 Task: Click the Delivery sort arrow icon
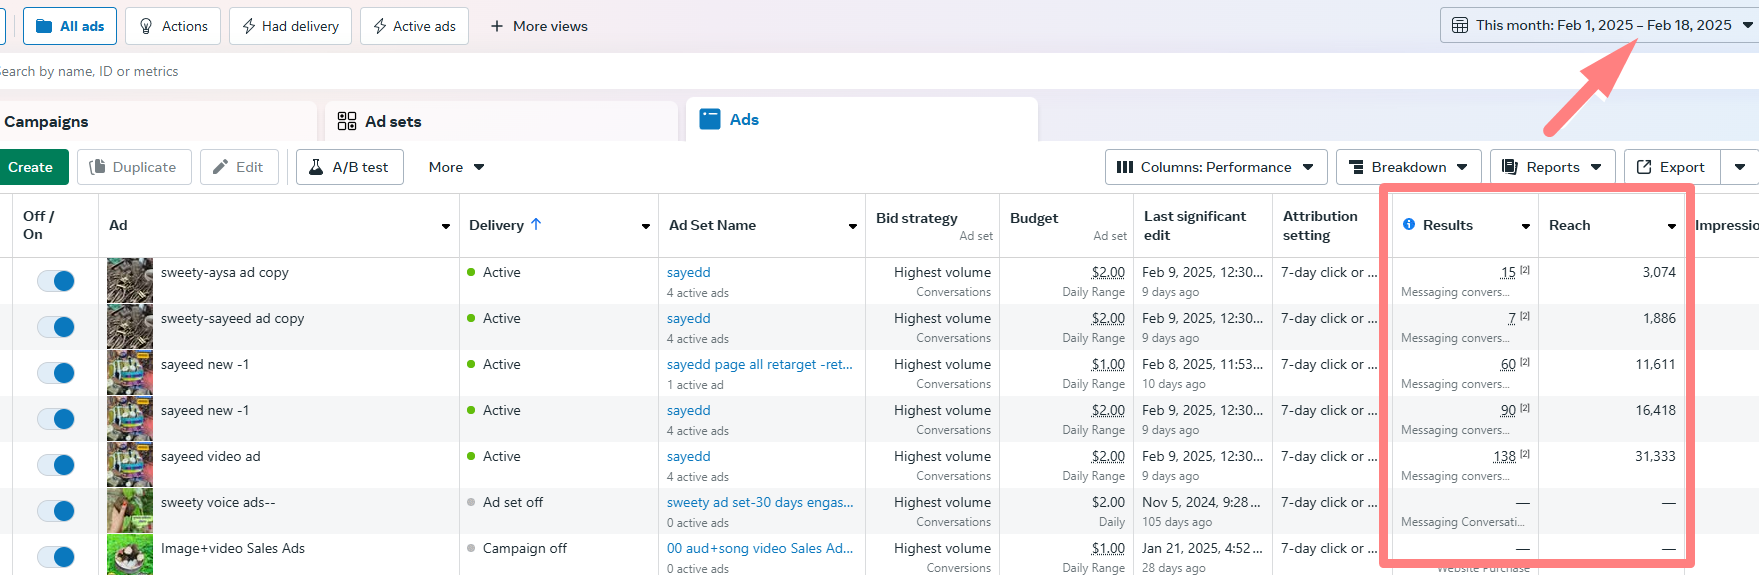[x=536, y=225]
